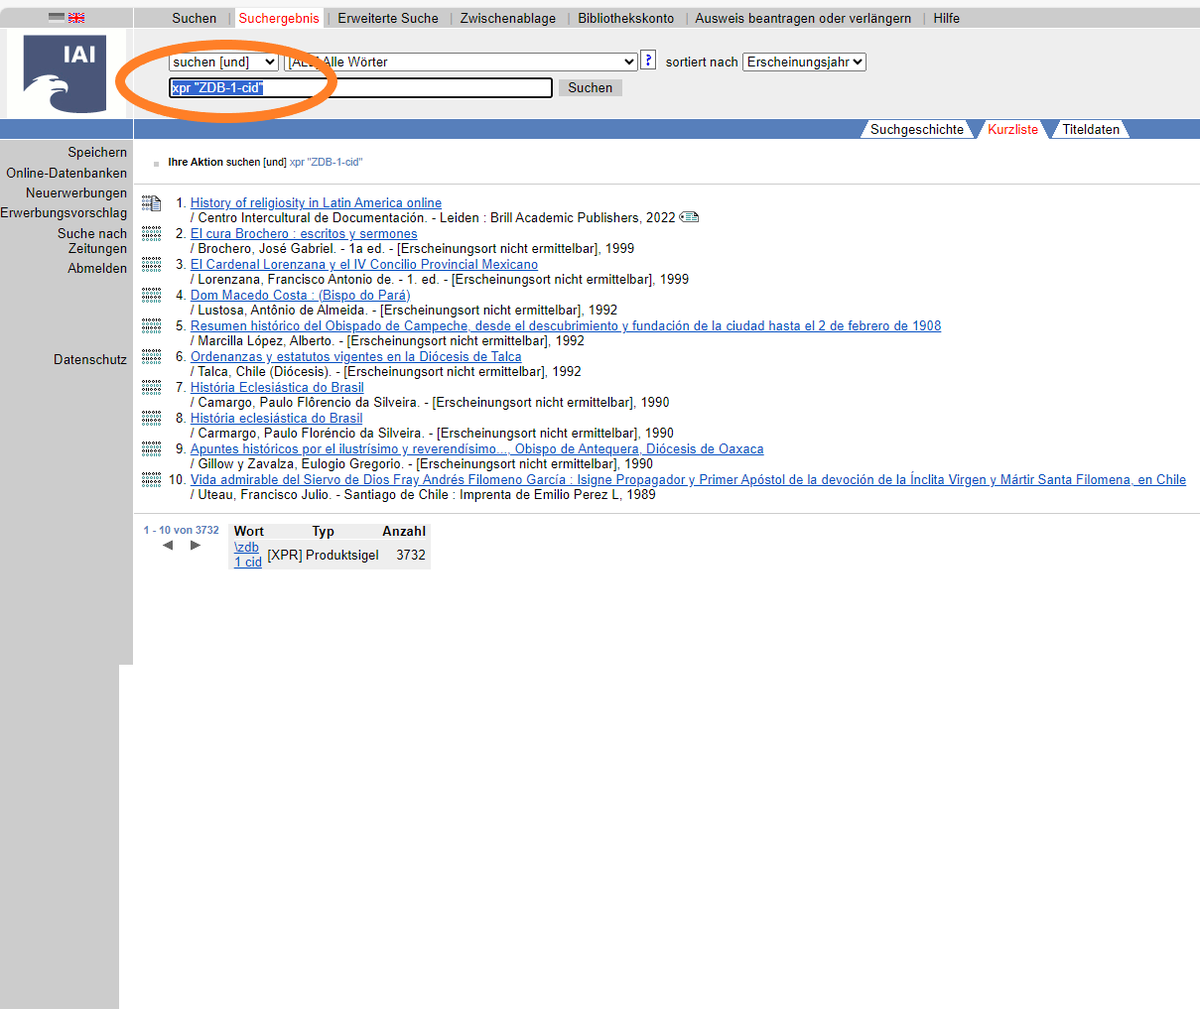The height and width of the screenshot is (1009, 1200).
Task: Open the '[ALL] Alle Wörter' search key dropdown
Action: [x=461, y=62]
